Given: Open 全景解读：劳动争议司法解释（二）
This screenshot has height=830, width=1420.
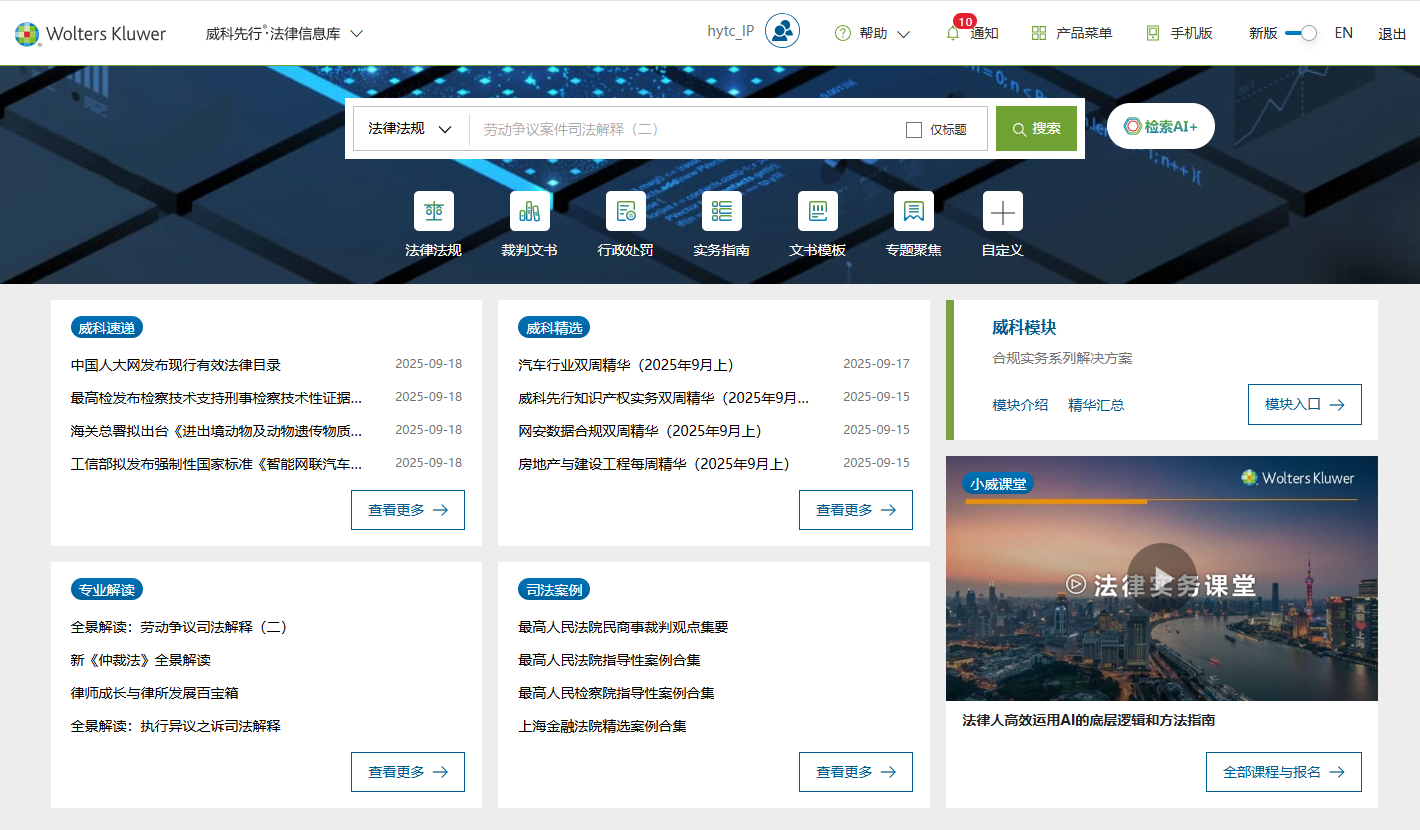Looking at the screenshot, I should point(180,627).
